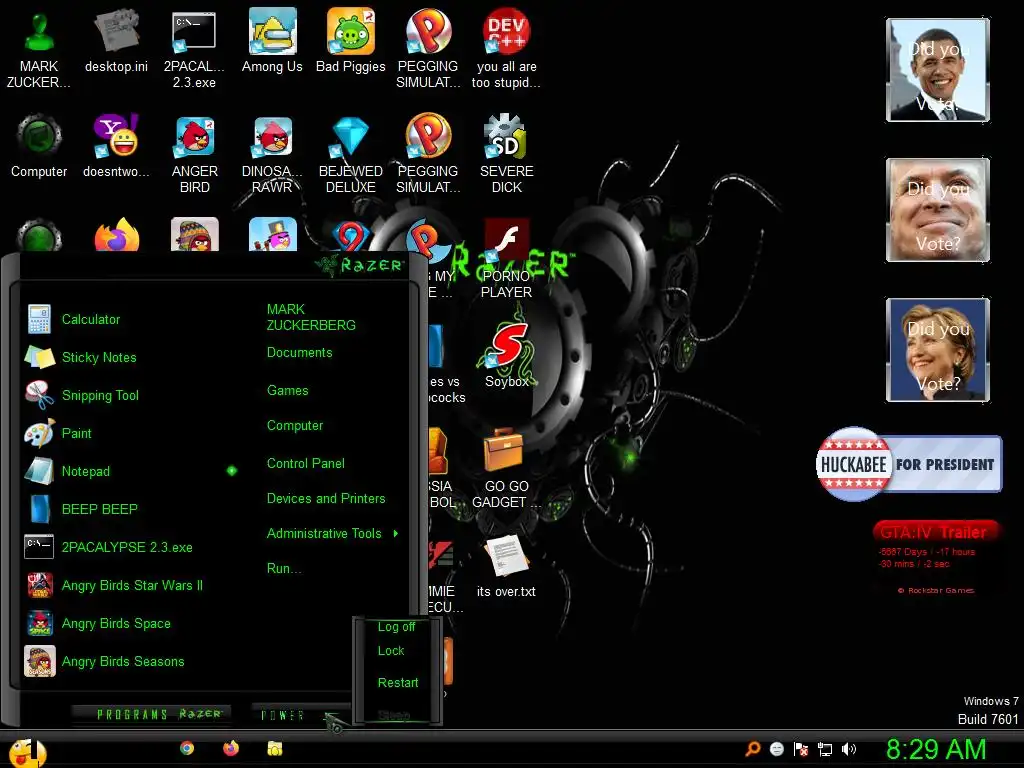1024x768 pixels.
Task: Select the Firefox icon on the desktop
Action: [x=116, y=235]
